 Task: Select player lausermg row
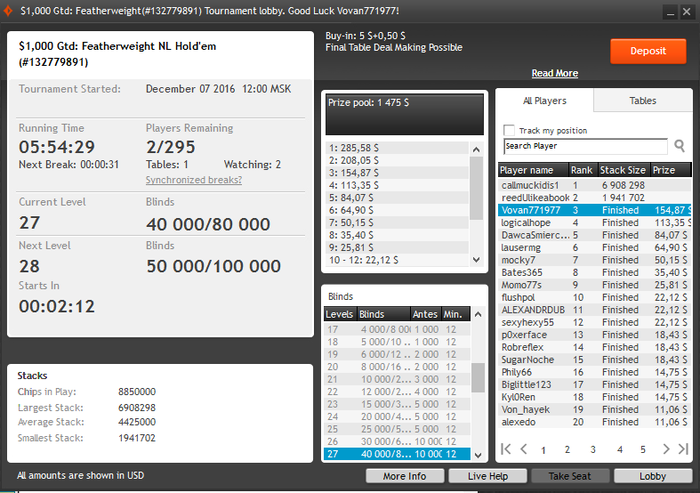click(x=595, y=247)
